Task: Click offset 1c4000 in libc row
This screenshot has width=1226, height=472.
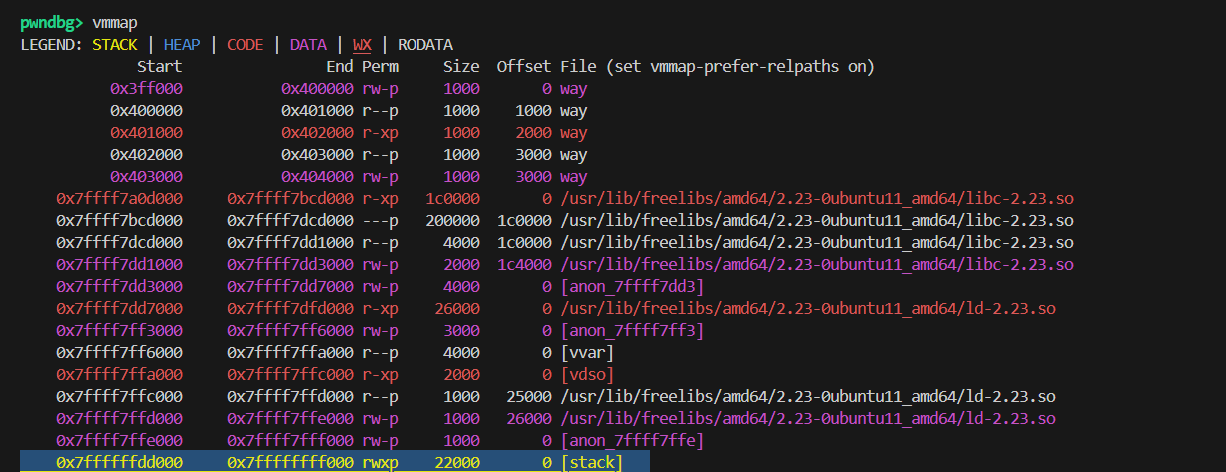Action: [x=524, y=264]
